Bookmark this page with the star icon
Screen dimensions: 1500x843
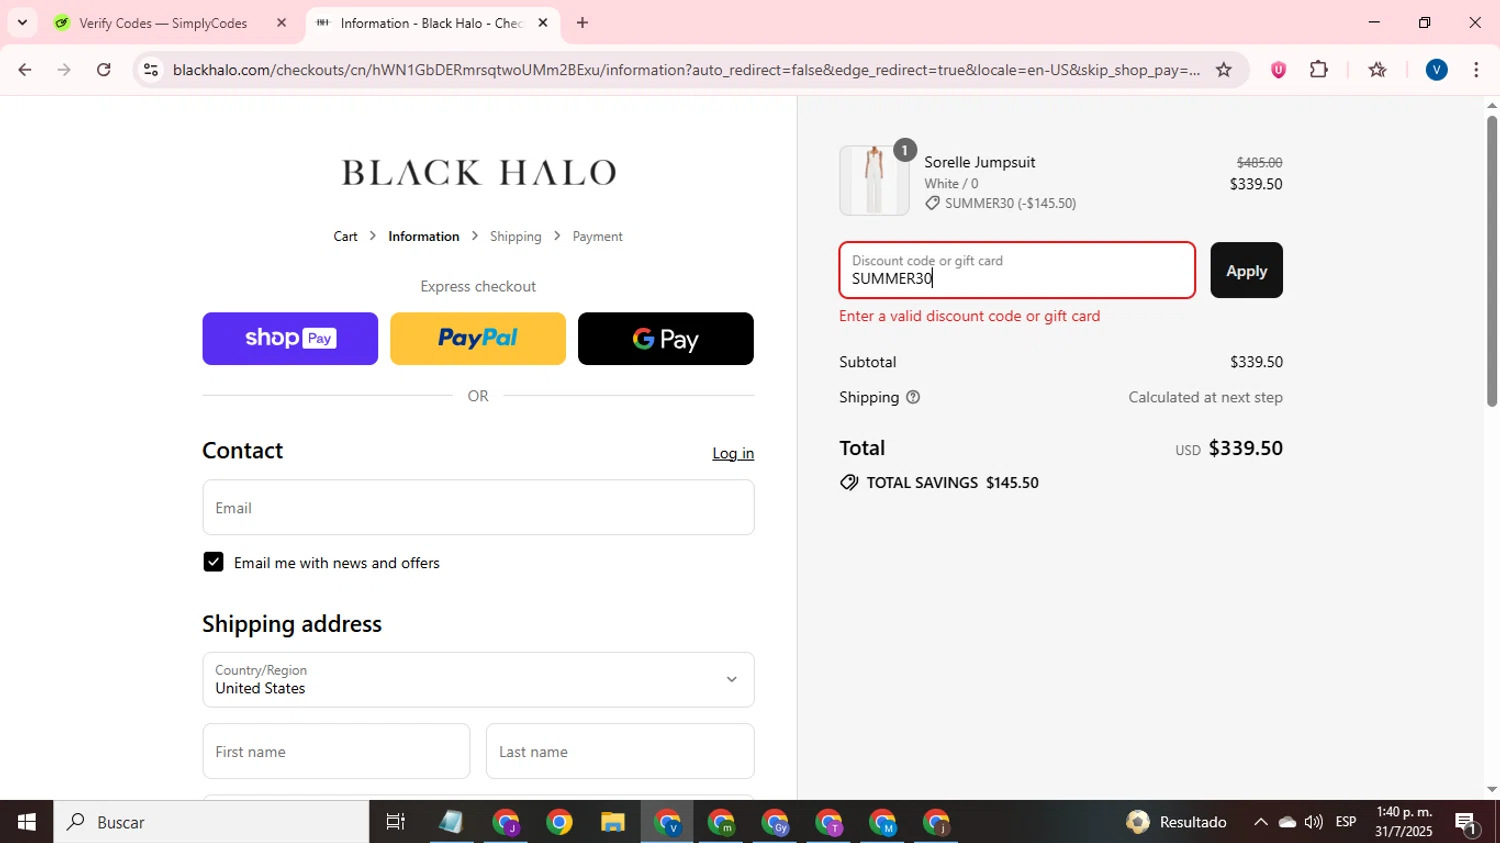point(1223,70)
